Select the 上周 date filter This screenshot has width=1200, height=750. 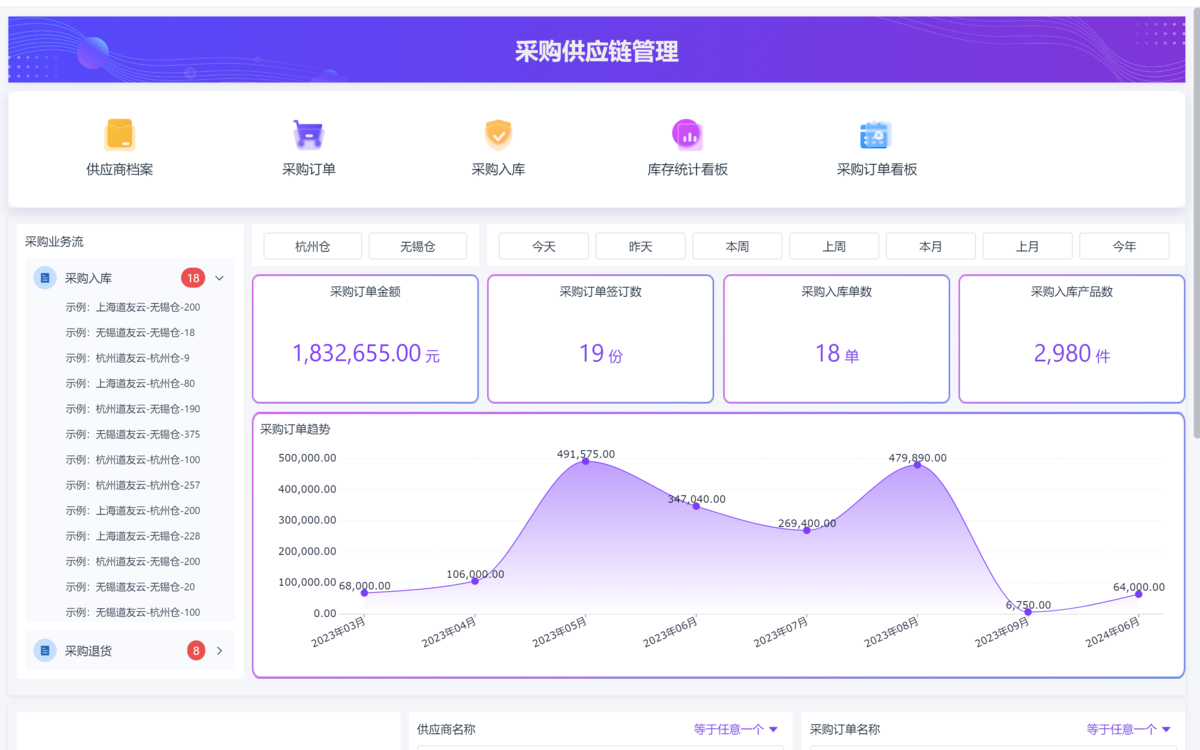point(834,246)
